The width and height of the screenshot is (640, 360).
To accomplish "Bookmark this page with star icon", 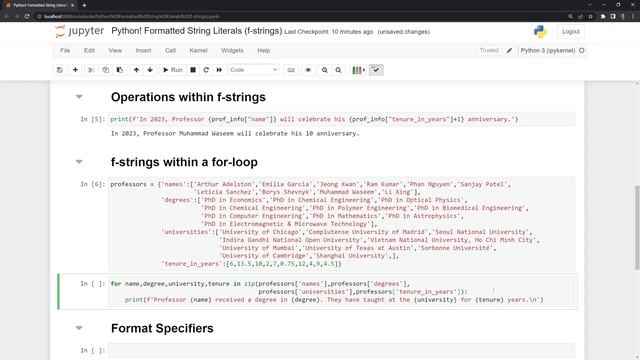I will click(x=591, y=16).
